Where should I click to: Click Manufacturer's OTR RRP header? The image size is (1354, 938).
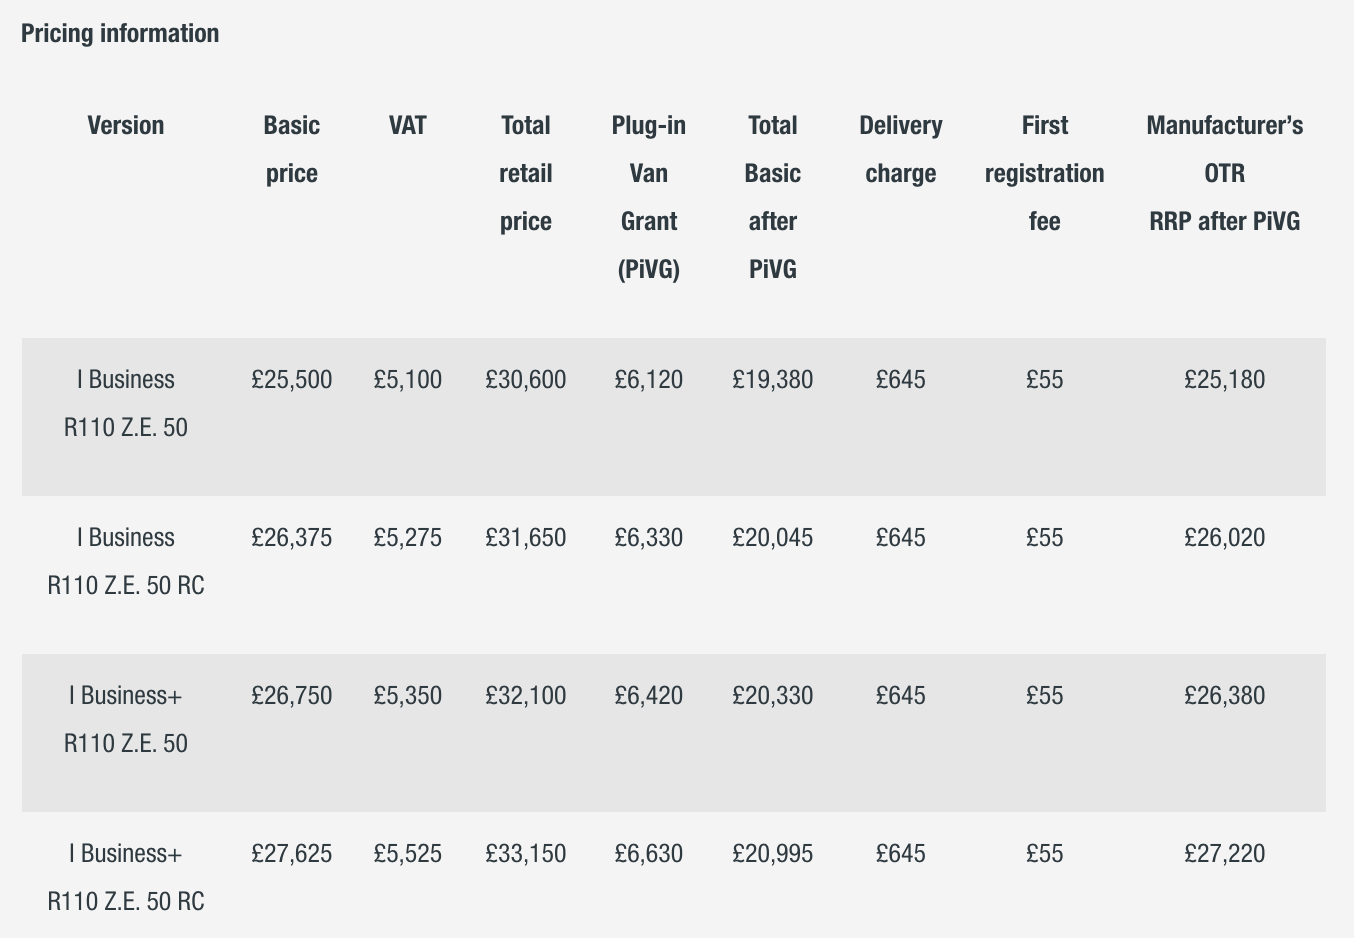[1224, 173]
